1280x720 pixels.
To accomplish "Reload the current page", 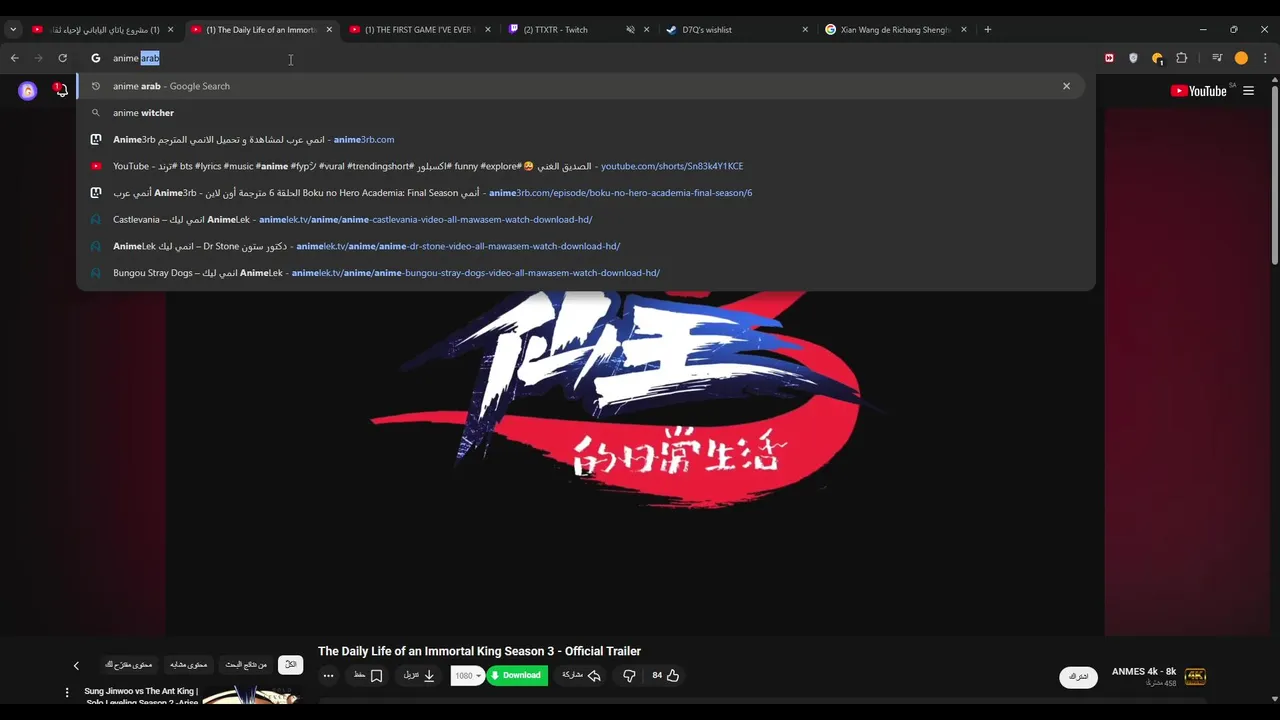I will pyautogui.click(x=62, y=58).
